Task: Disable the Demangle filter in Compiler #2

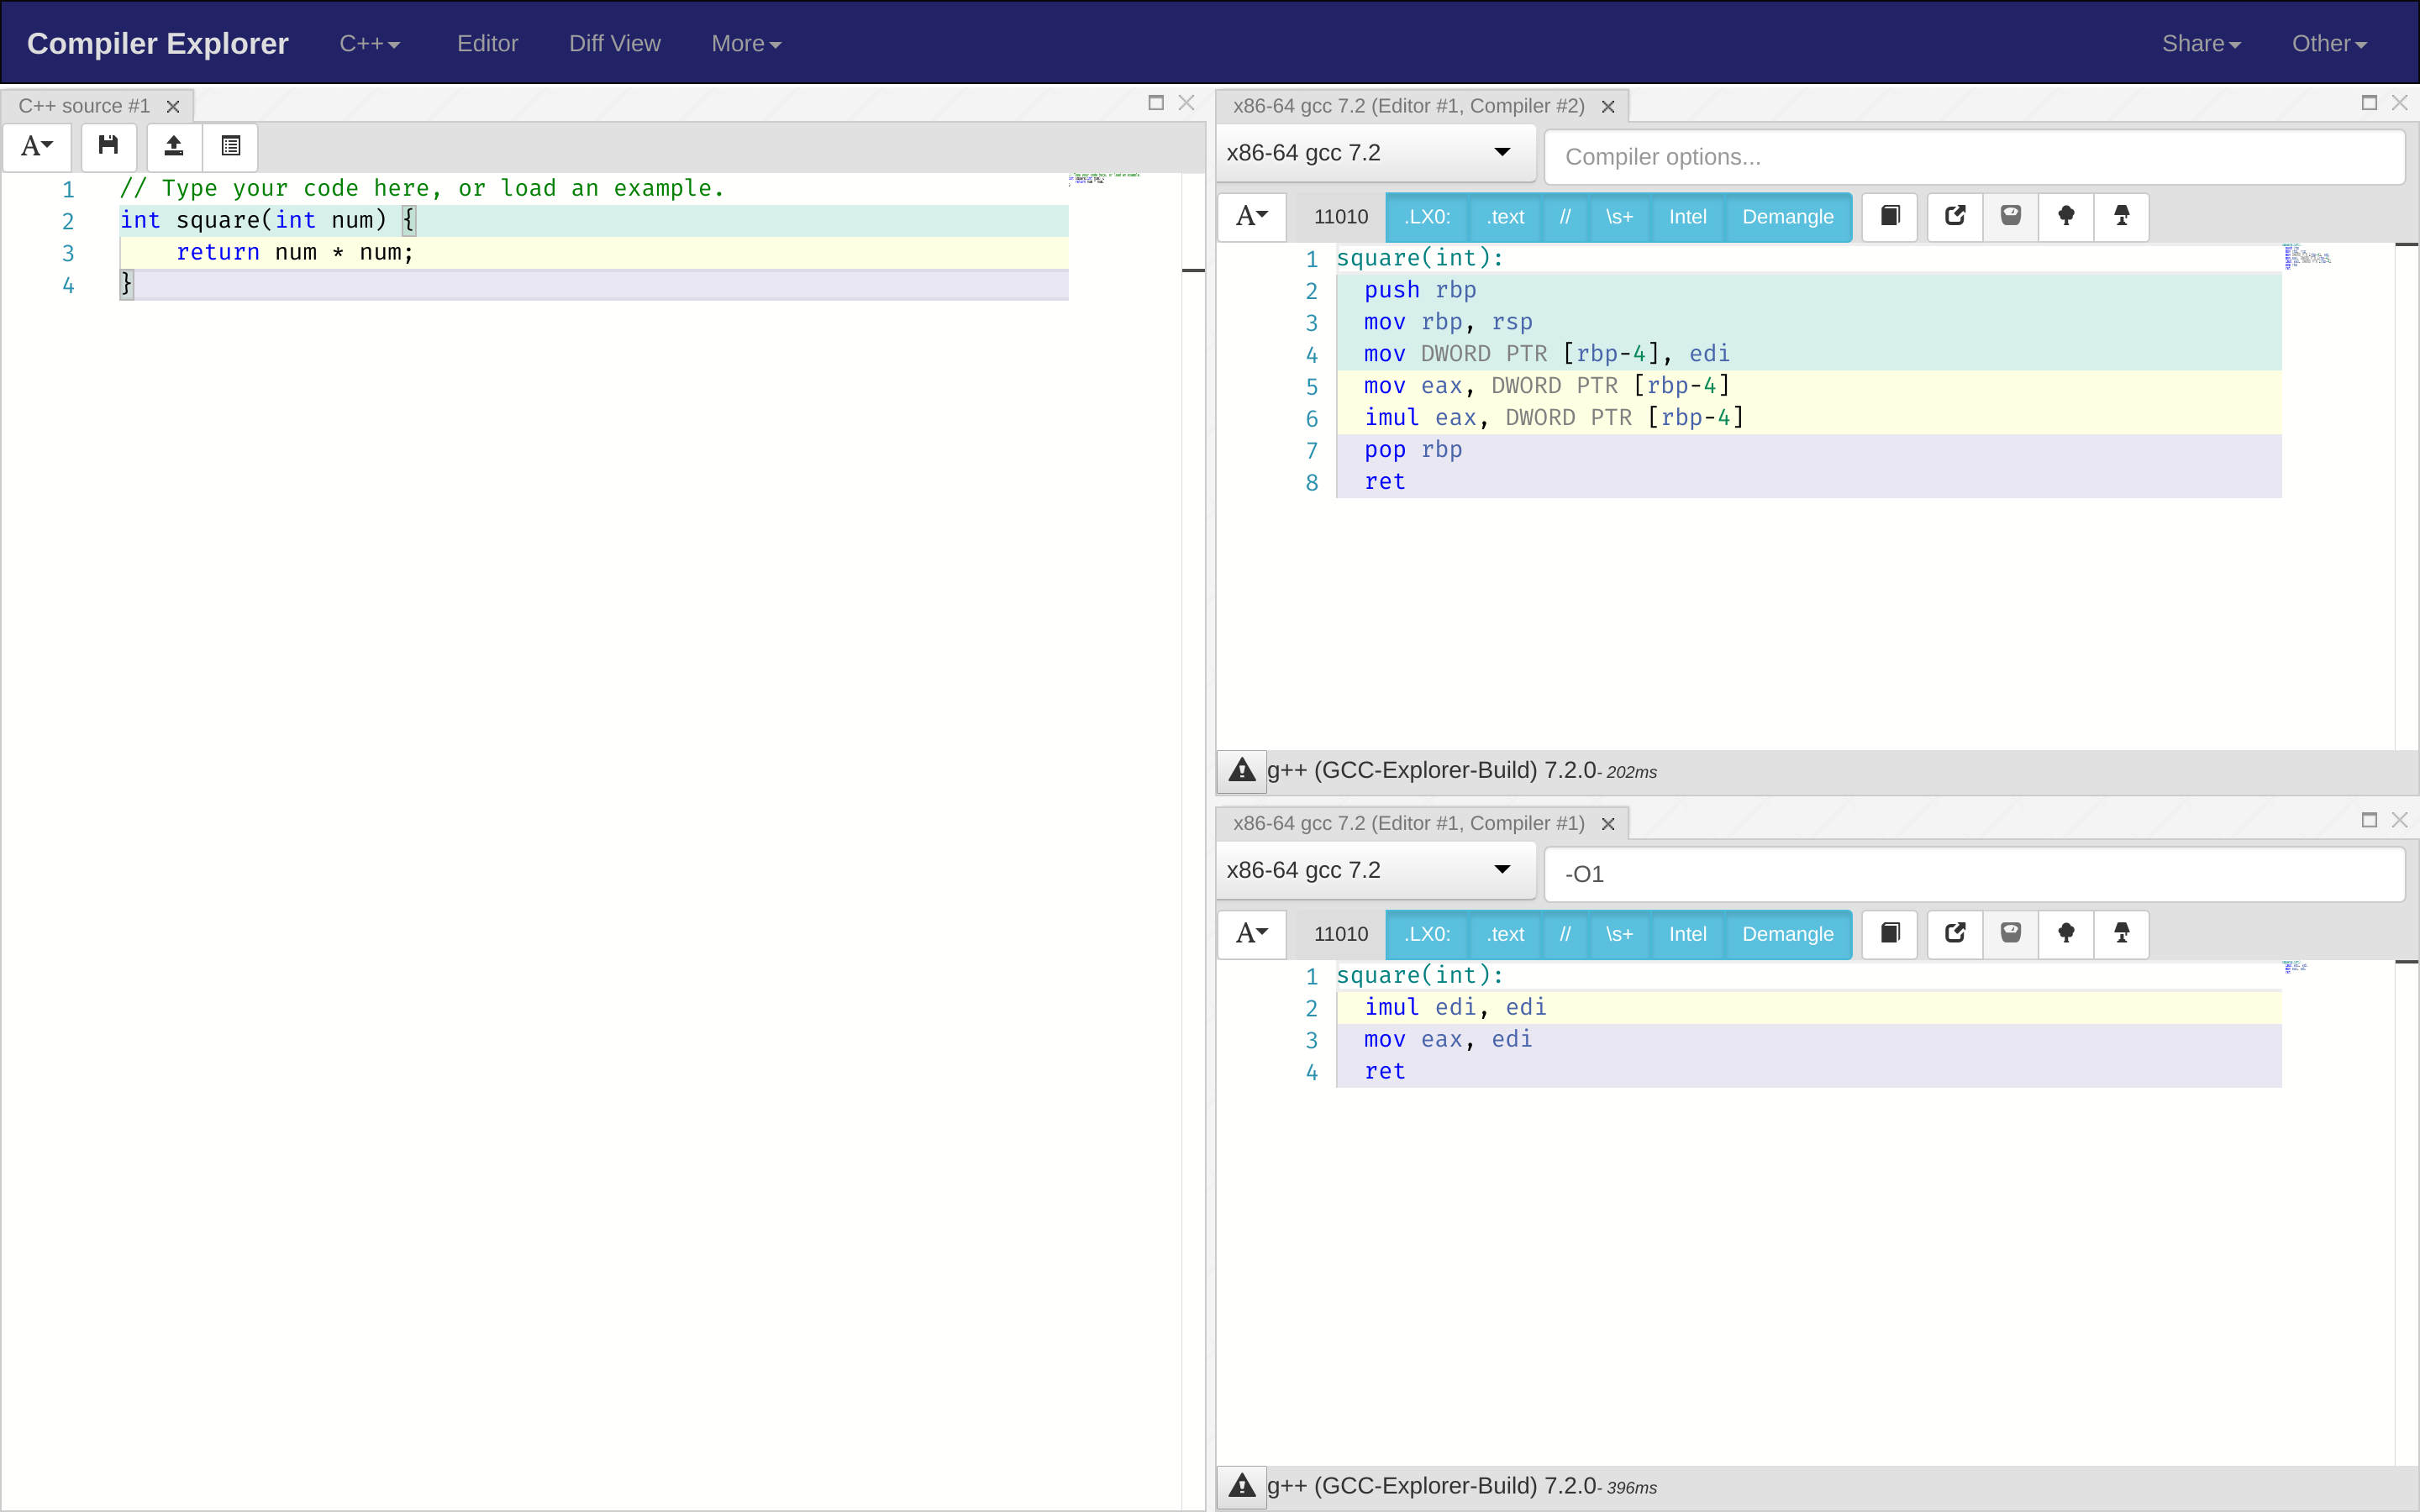Action: tap(1788, 216)
